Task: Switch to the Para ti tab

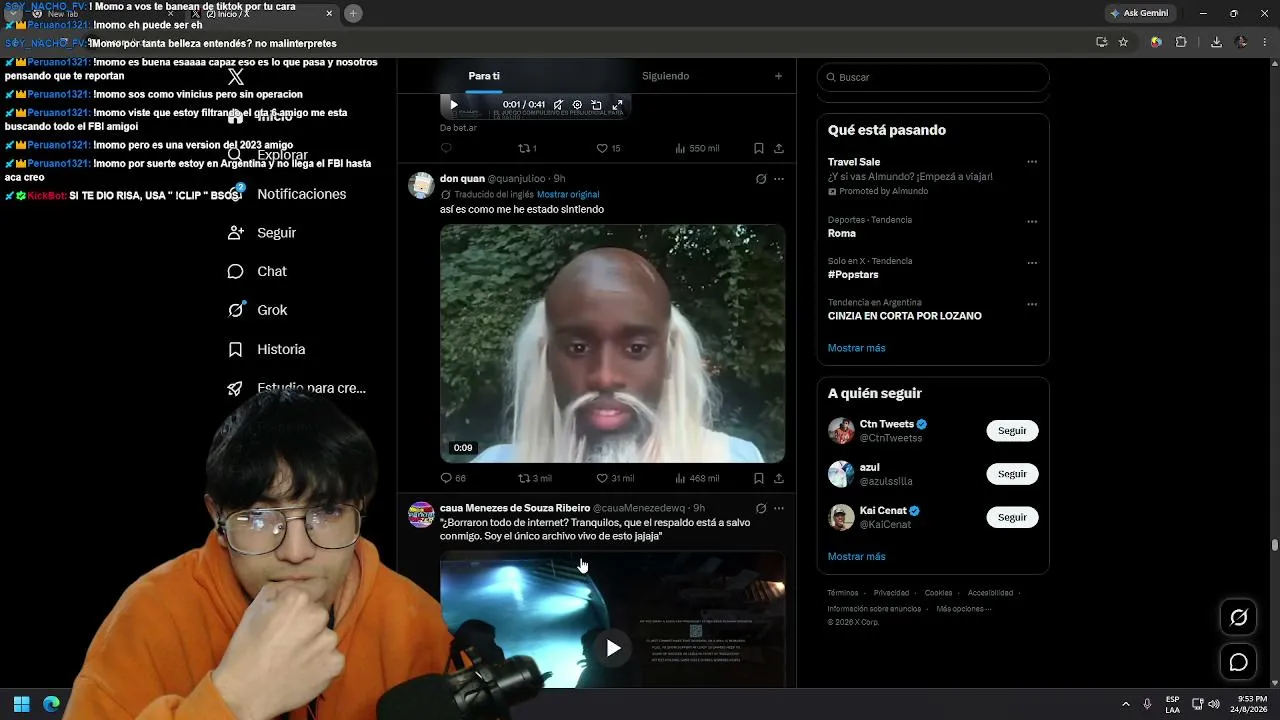Action: pyautogui.click(x=484, y=76)
